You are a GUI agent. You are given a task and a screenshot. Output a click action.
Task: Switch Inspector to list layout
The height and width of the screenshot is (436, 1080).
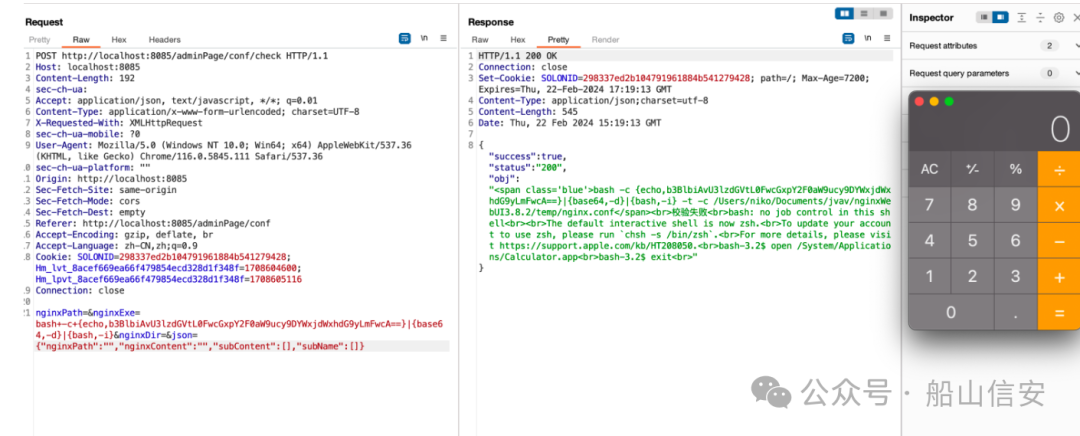[984, 18]
